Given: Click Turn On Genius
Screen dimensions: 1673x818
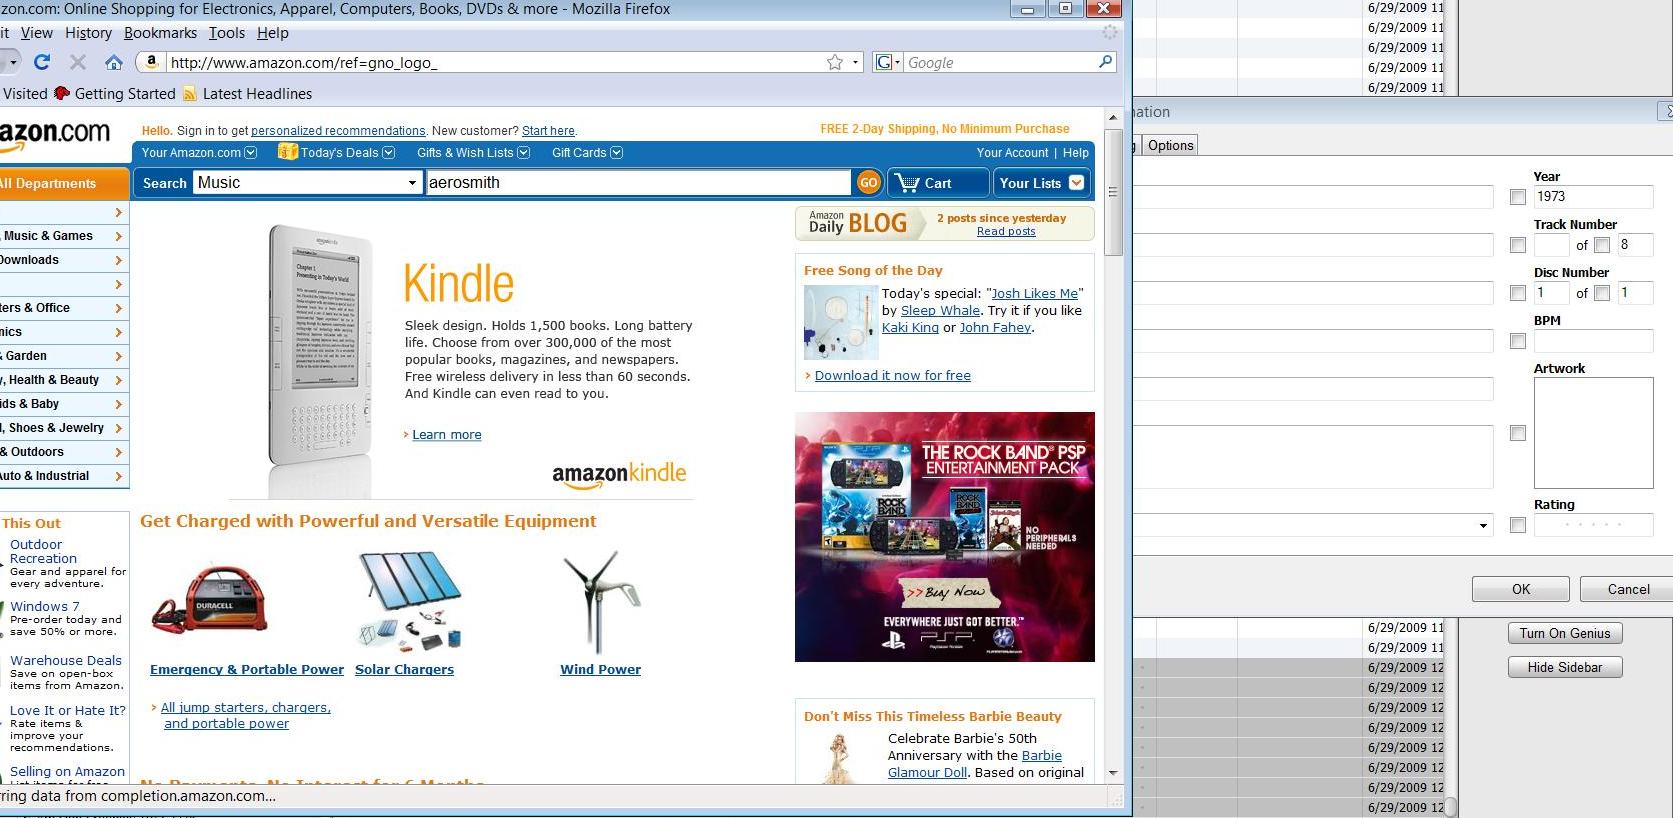Looking at the screenshot, I should point(1565,633).
